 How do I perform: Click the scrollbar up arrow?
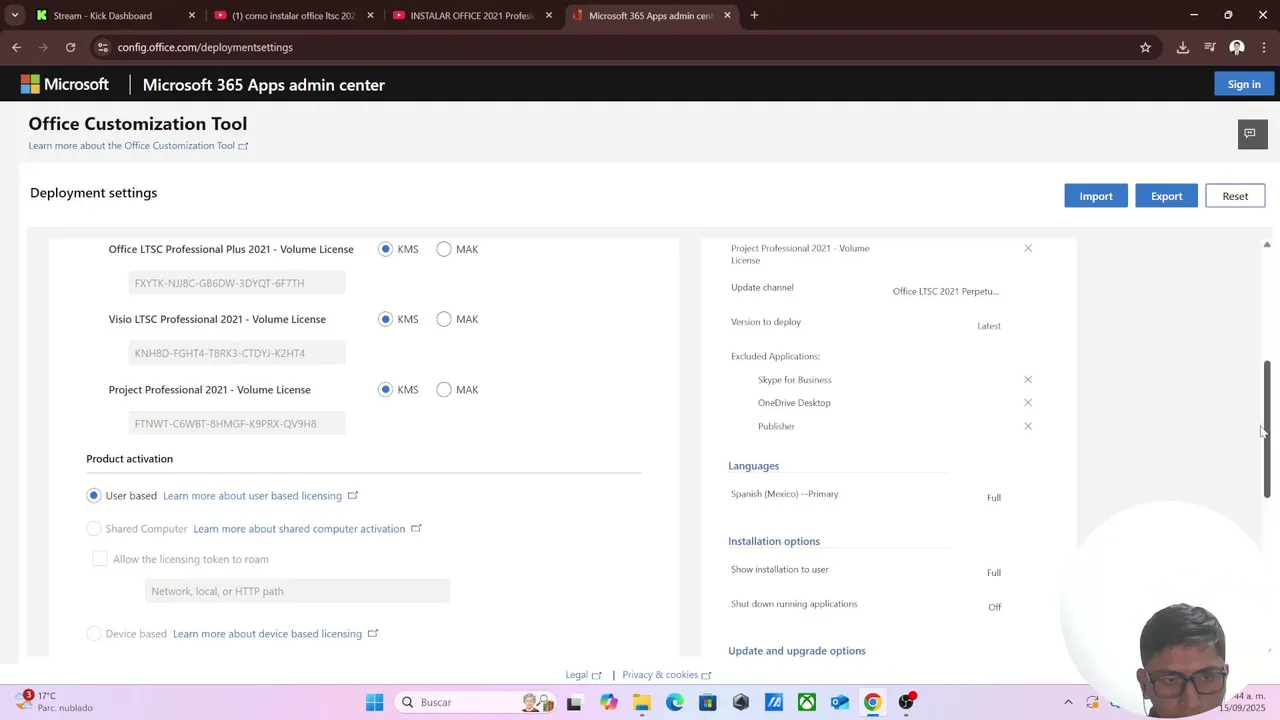(1267, 244)
